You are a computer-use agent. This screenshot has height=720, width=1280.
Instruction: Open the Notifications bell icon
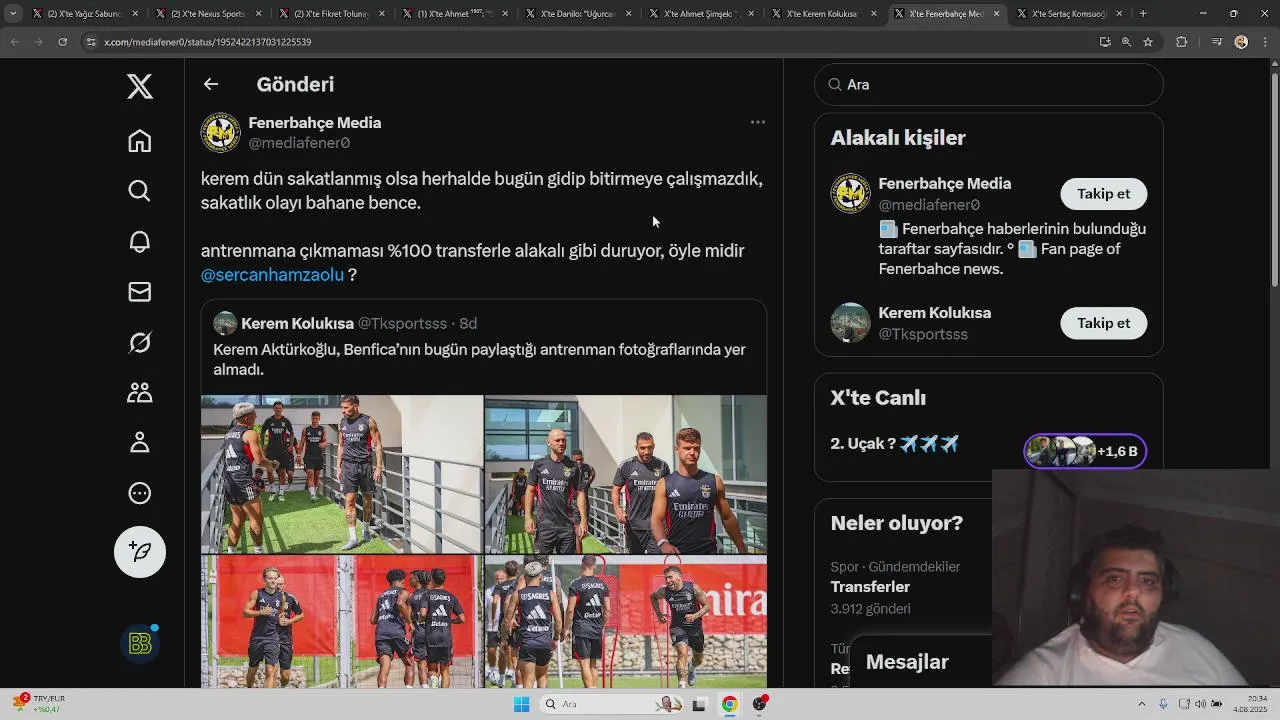pyautogui.click(x=140, y=241)
